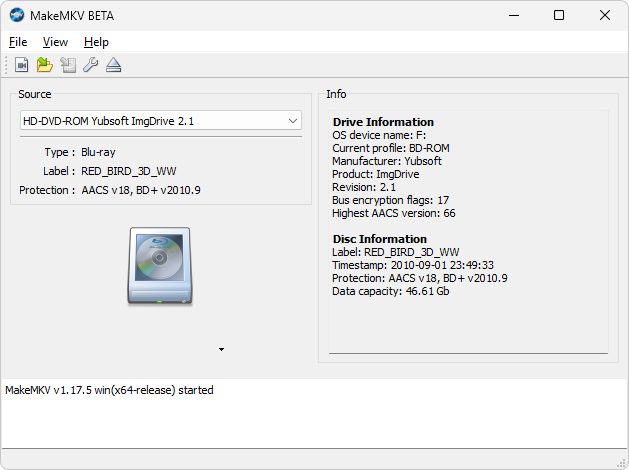
Task: Click the Open files video icon in toolbar
Action: [x=21, y=65]
